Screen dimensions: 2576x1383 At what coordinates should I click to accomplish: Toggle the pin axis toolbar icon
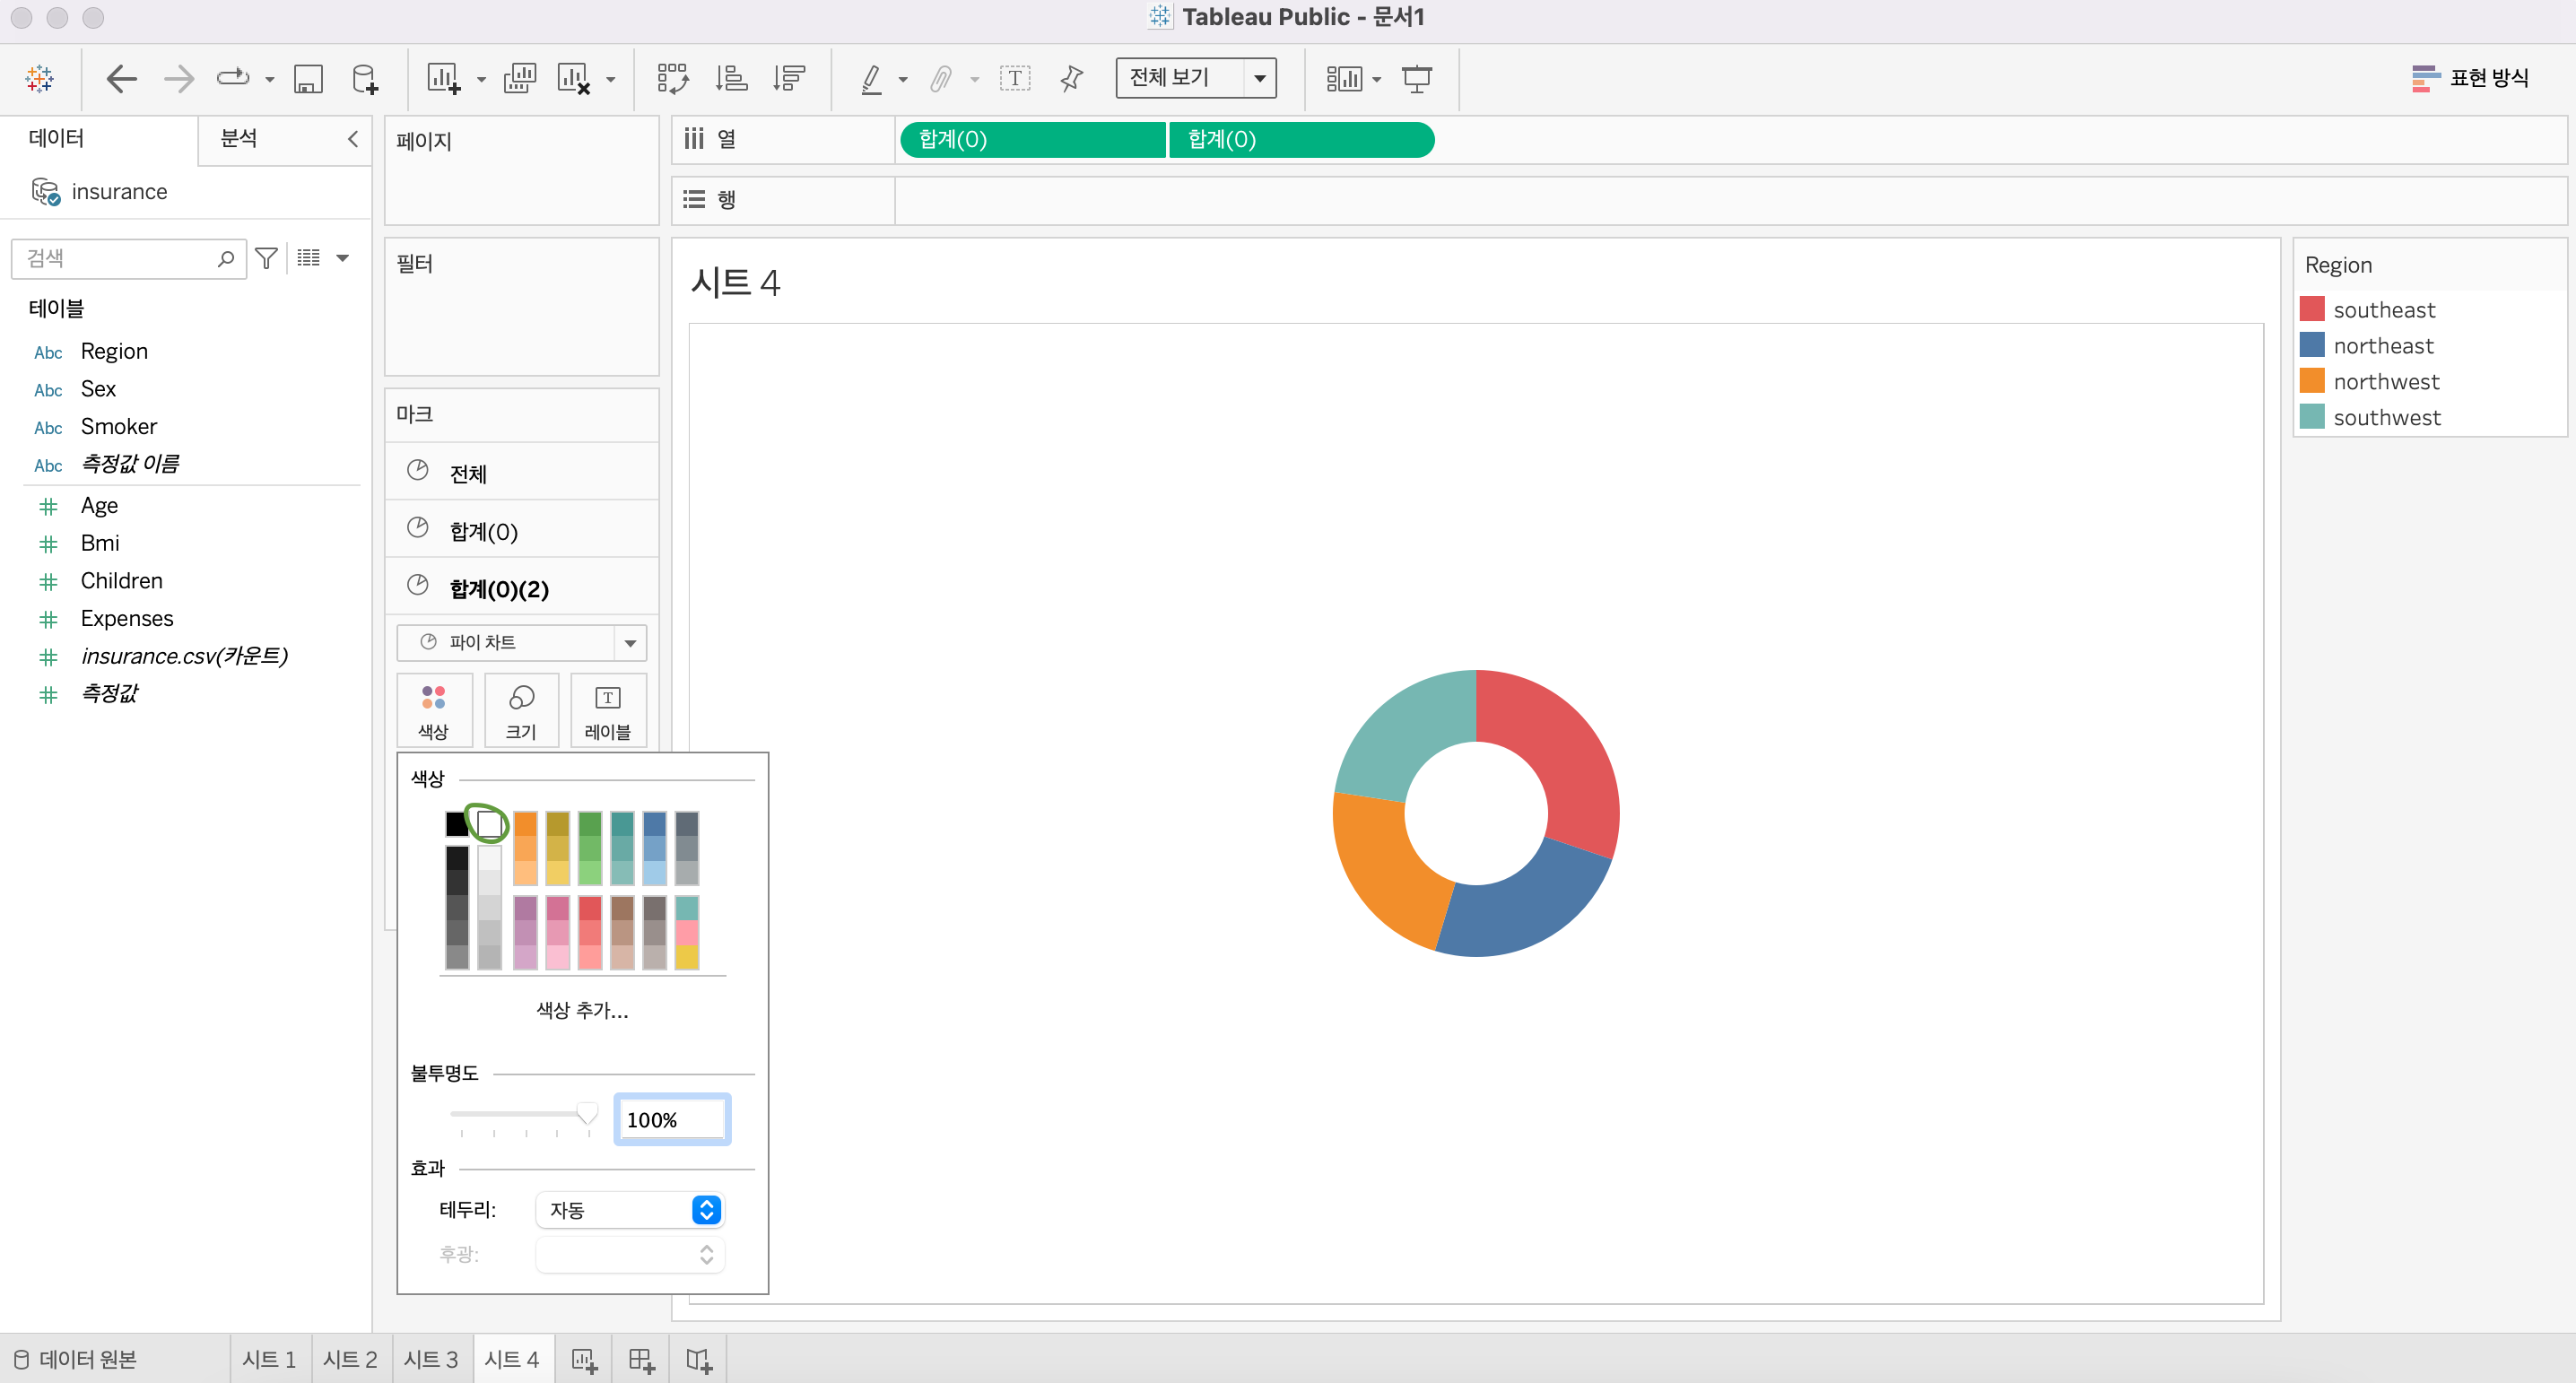point(1071,78)
